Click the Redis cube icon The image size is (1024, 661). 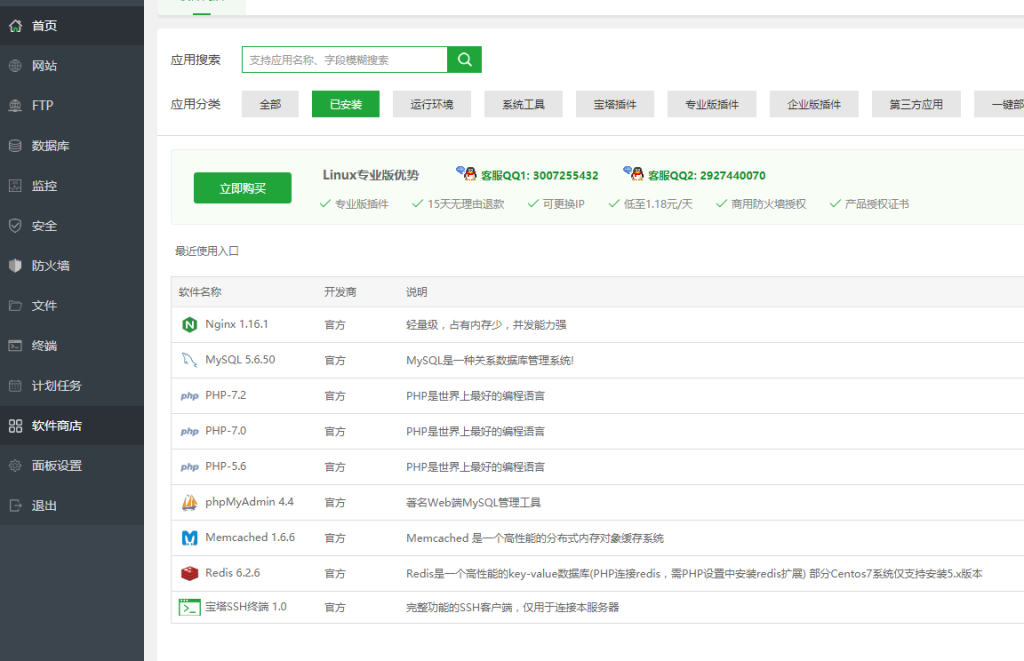point(190,572)
